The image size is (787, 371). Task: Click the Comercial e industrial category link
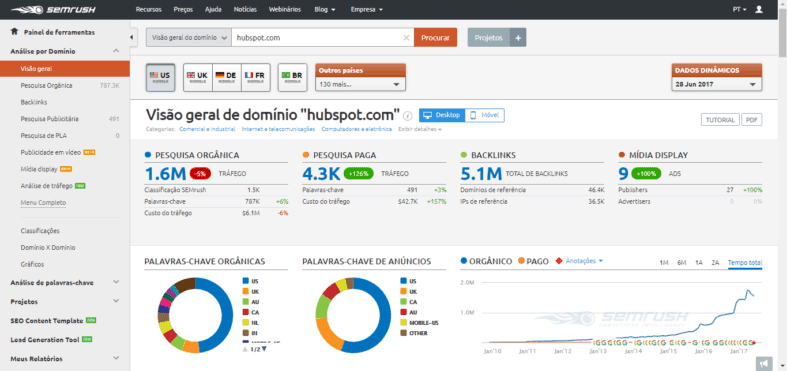coord(208,129)
